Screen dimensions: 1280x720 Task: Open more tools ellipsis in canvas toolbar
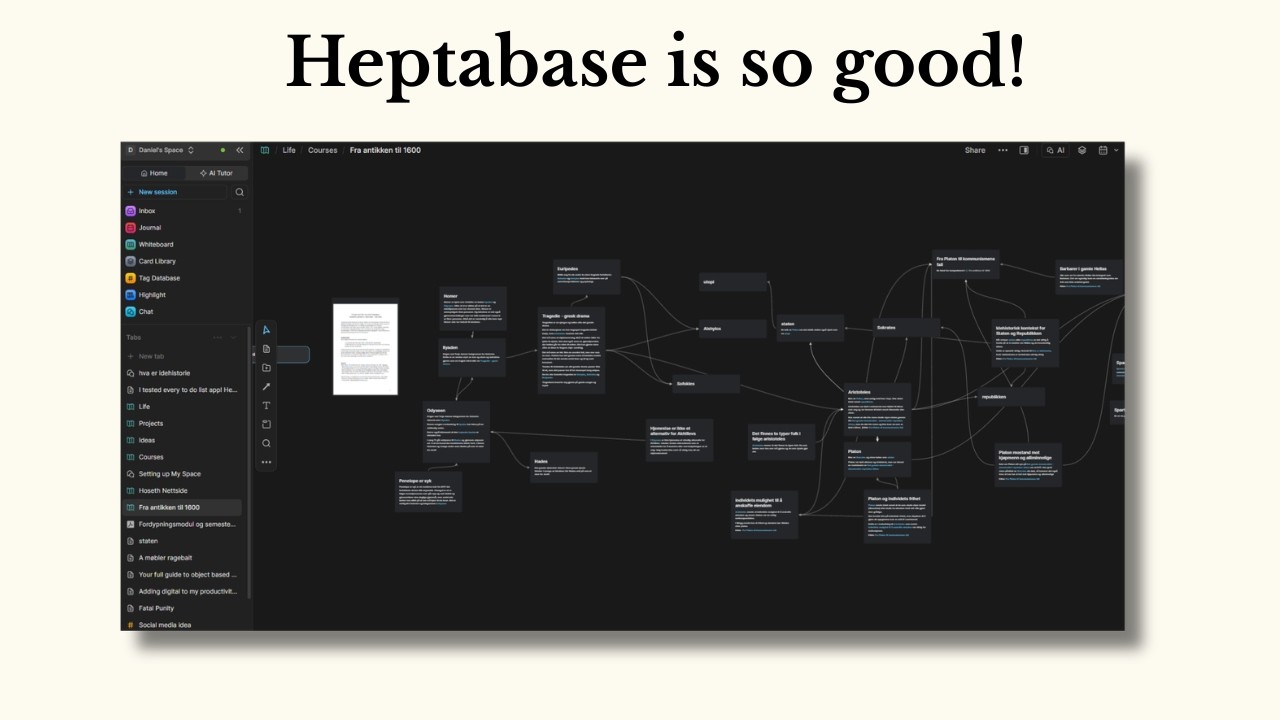pos(266,462)
